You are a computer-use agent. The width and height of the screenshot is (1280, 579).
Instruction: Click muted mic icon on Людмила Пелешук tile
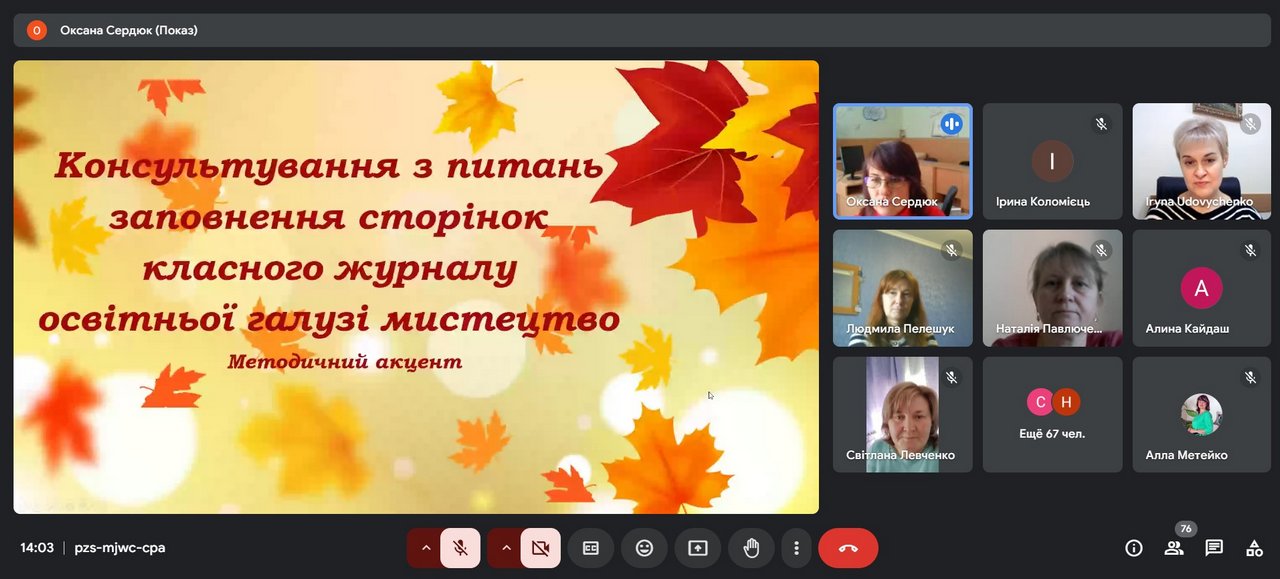click(x=951, y=251)
